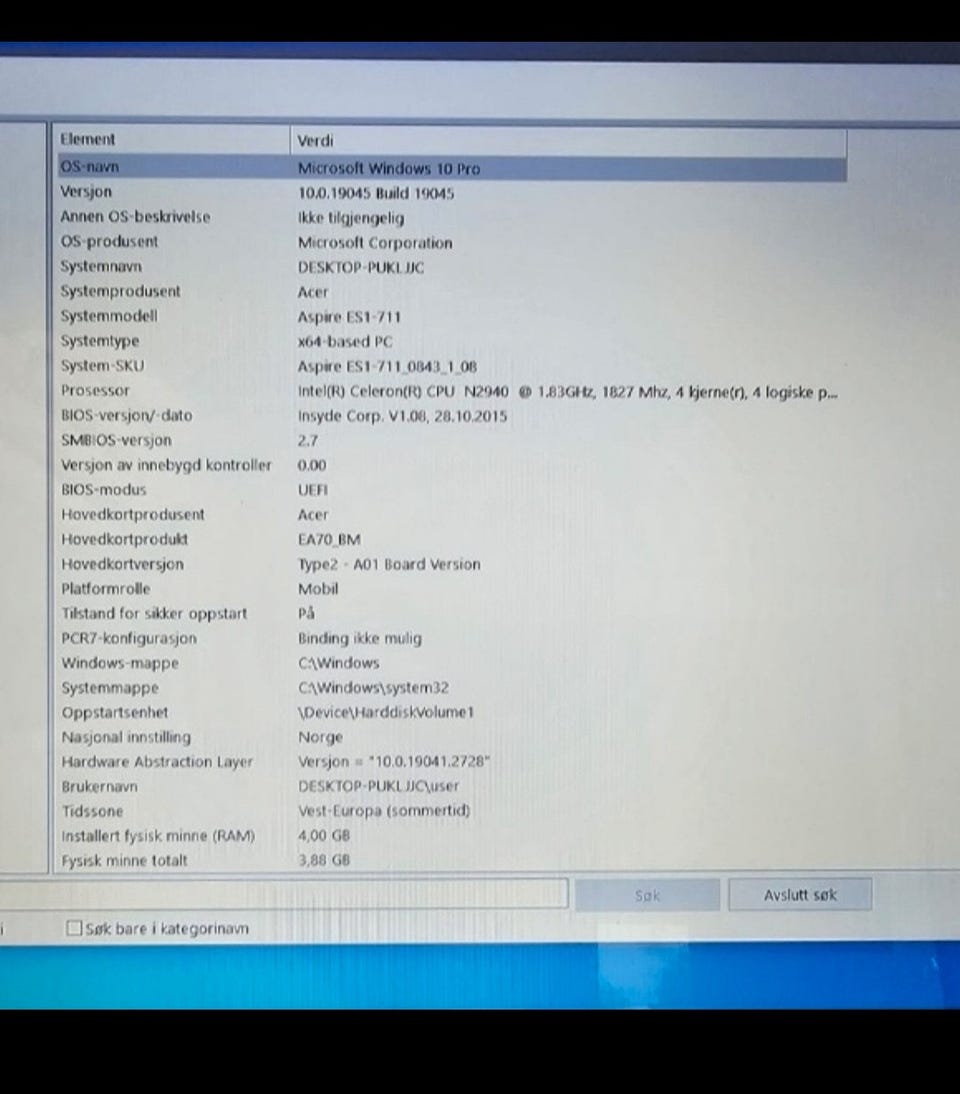Select the Prosessor row
The image size is (960, 1094).
coord(452,391)
